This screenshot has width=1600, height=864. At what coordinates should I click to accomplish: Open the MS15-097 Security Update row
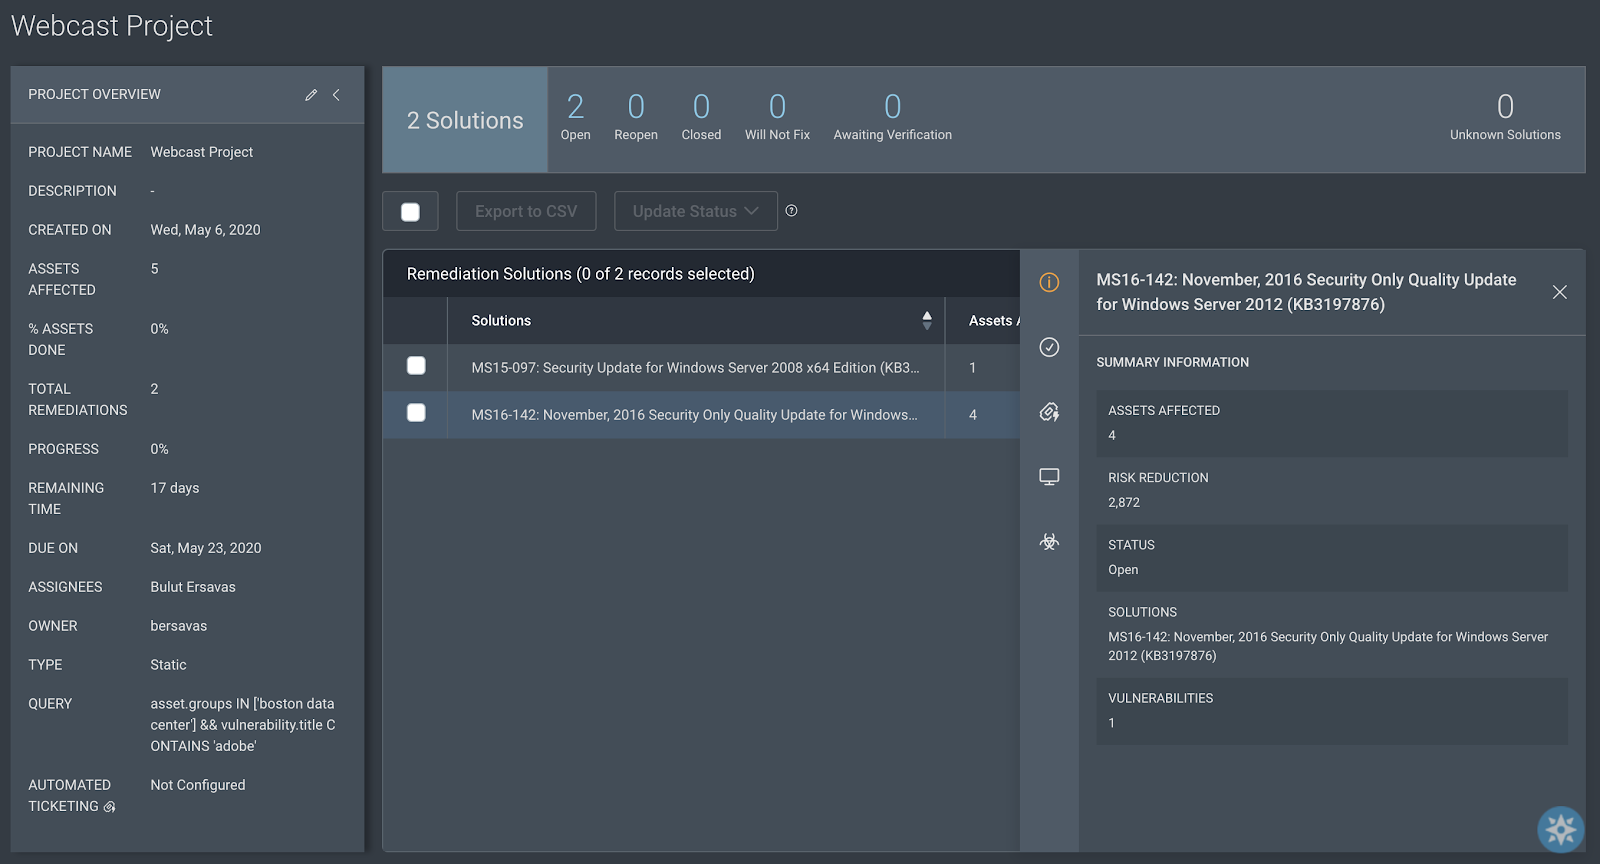click(694, 368)
